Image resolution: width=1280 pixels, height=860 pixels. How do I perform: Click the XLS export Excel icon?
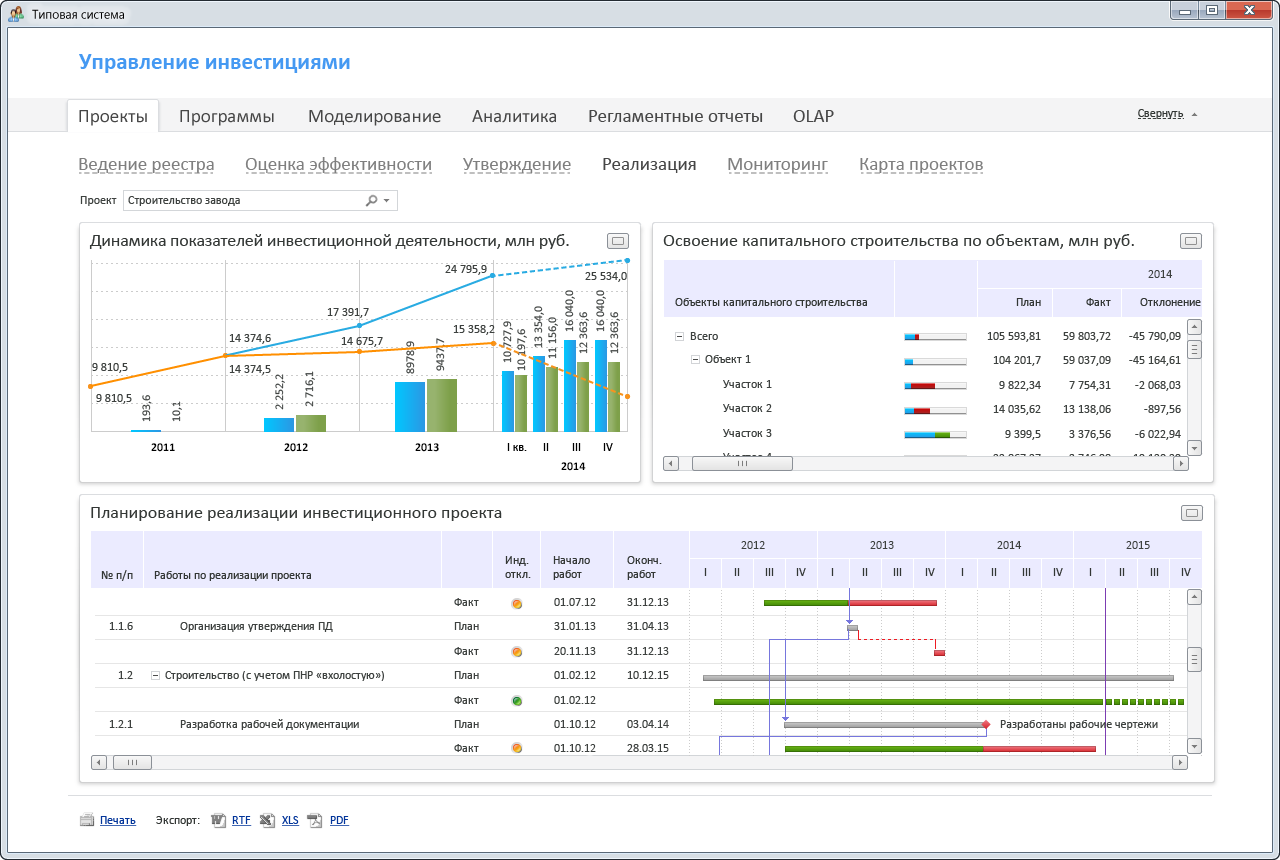[x=267, y=820]
